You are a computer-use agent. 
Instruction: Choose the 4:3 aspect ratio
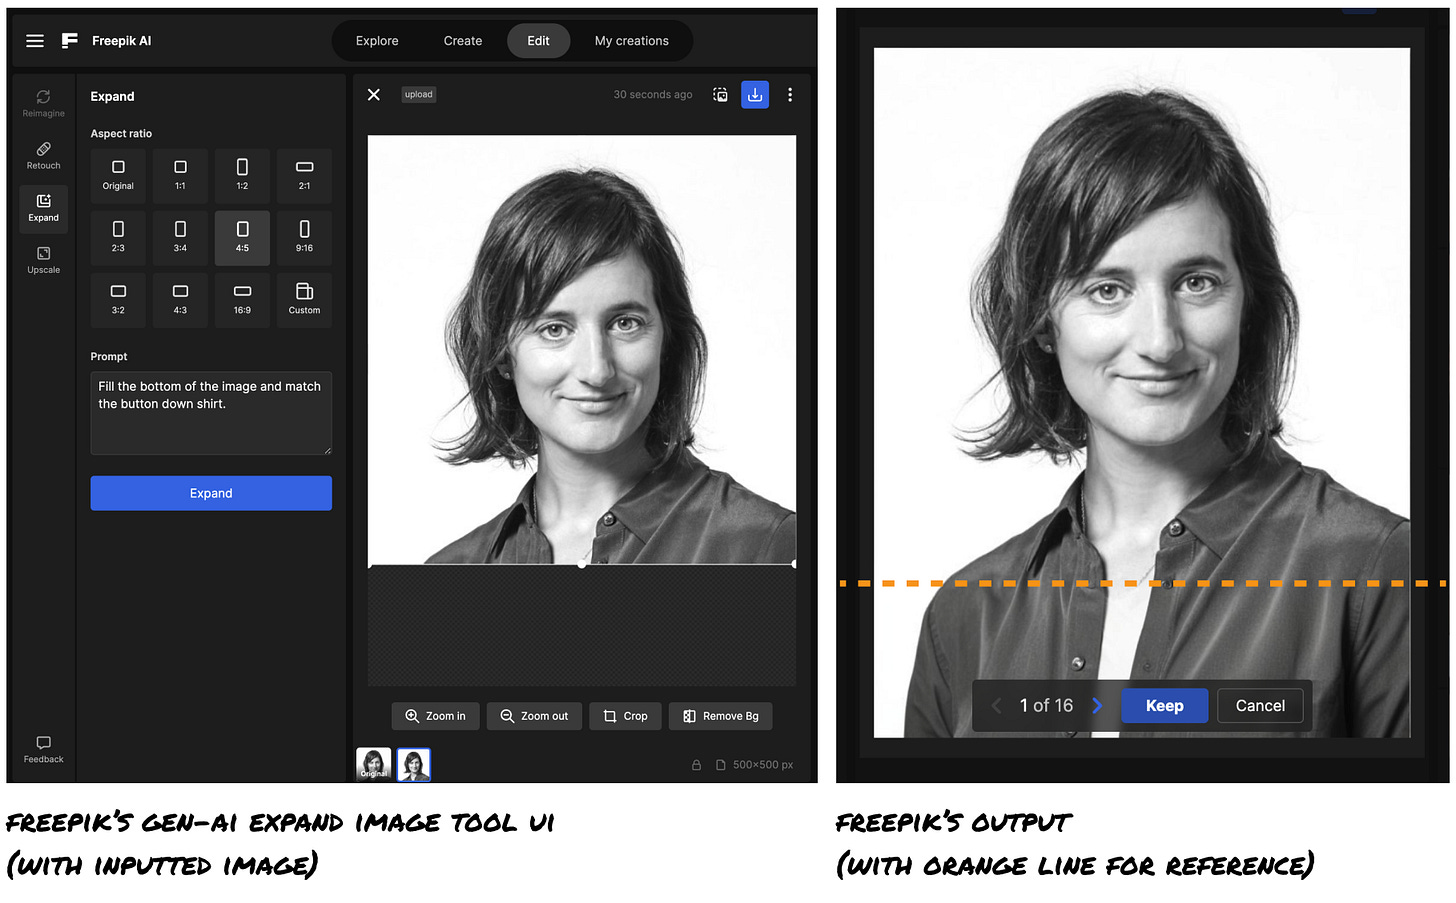click(180, 300)
